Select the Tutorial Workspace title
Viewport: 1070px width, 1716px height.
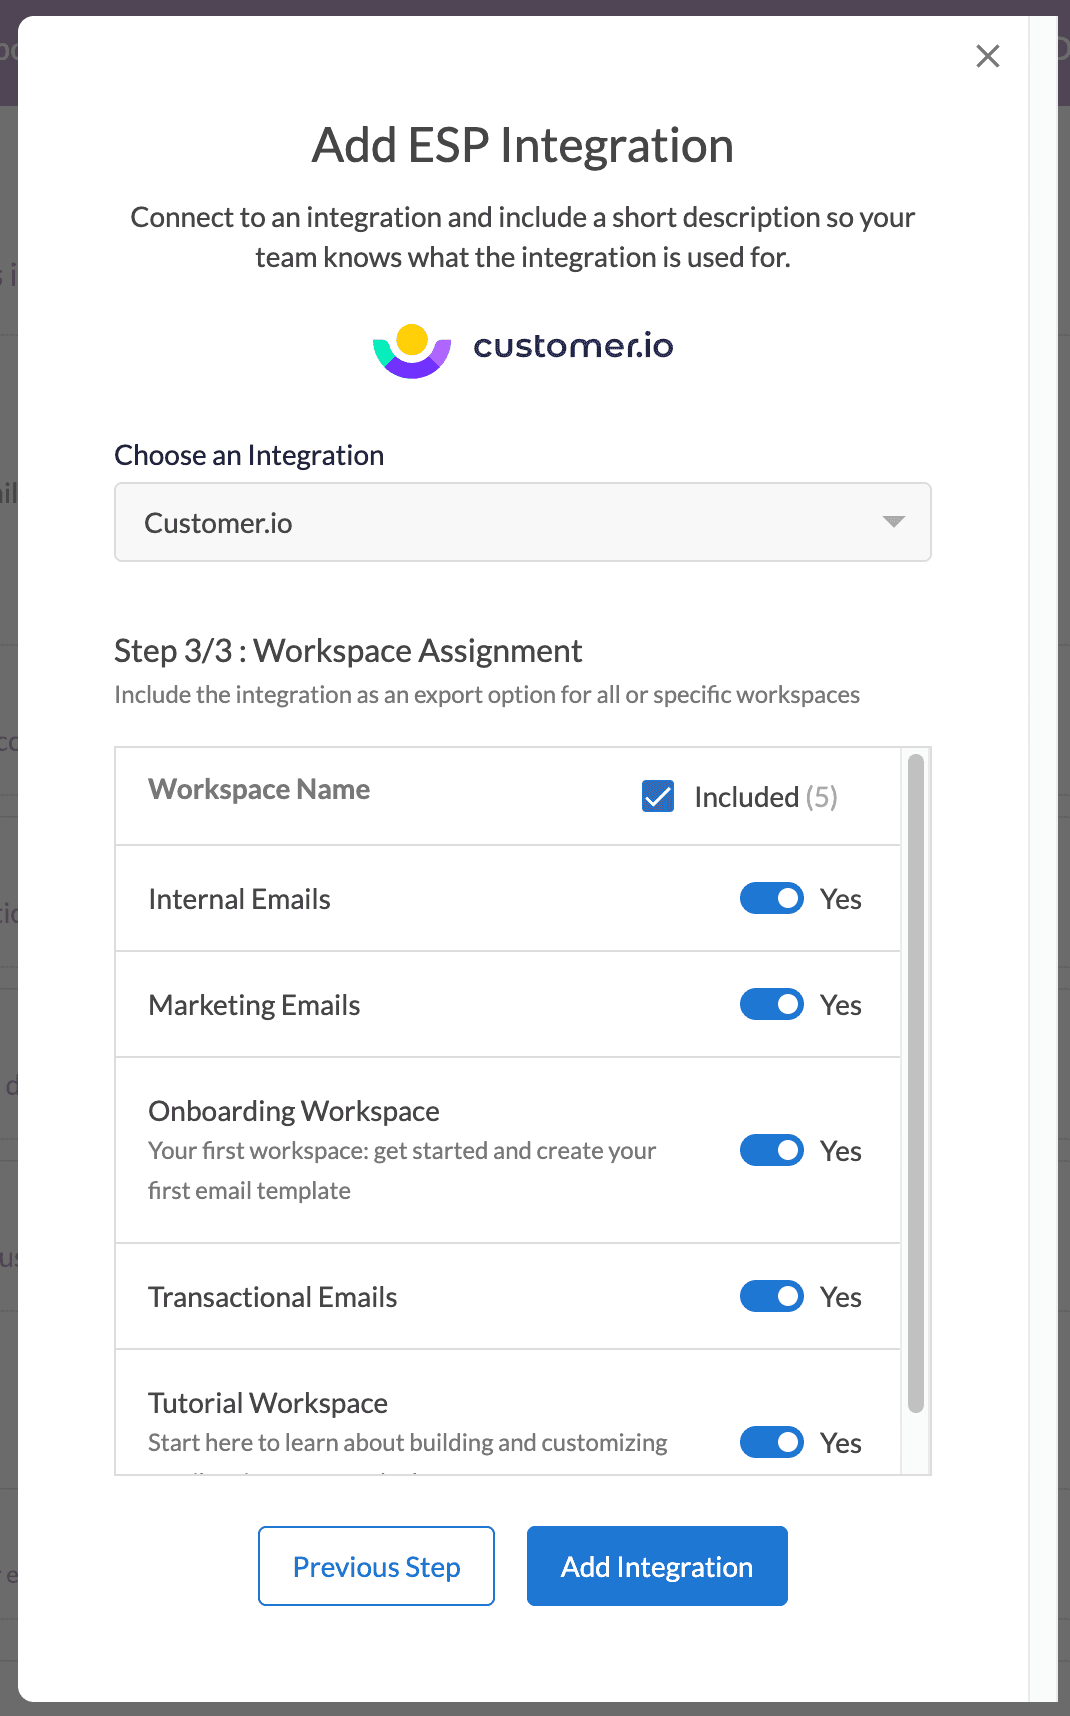tap(268, 1403)
